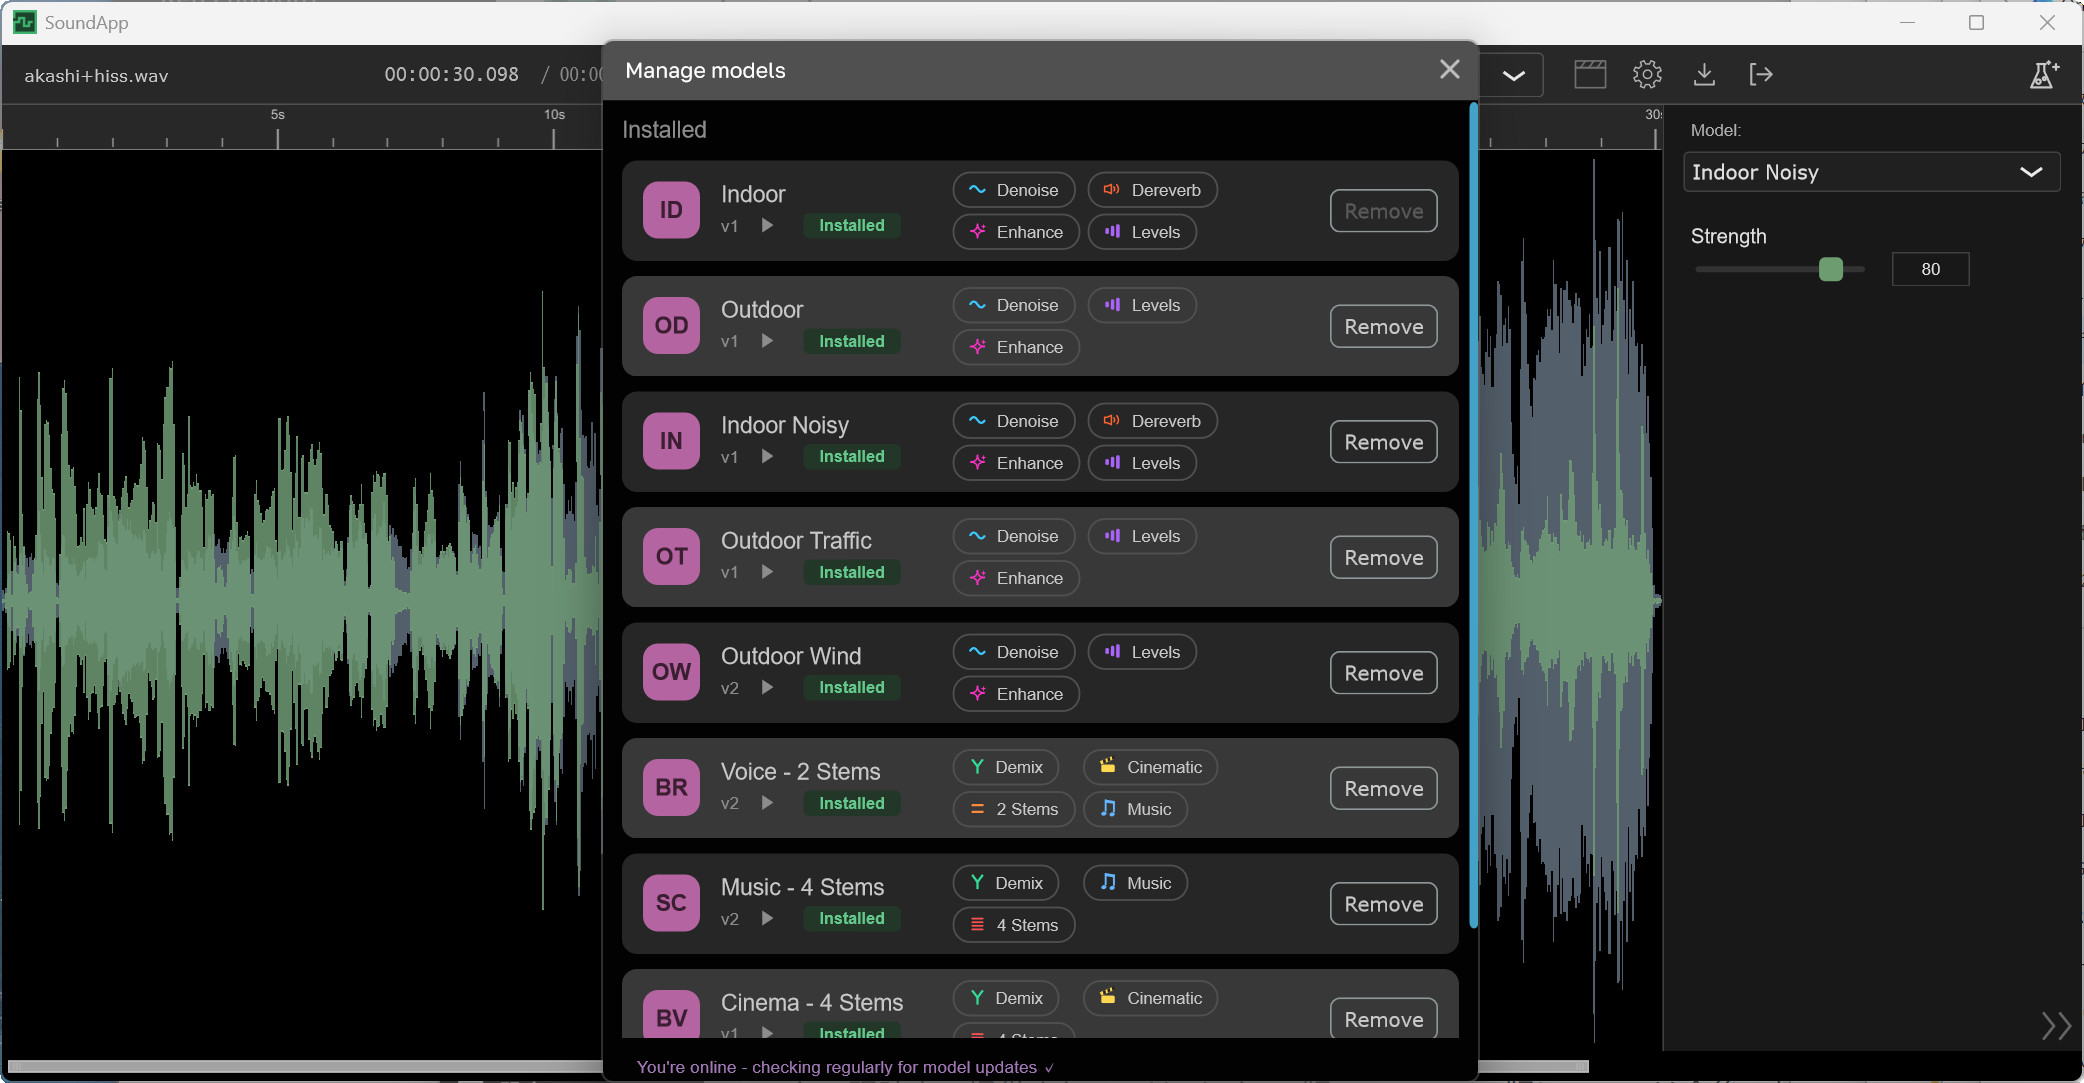This screenshot has width=2084, height=1083.
Task: Remove the Cinema - 4 Stems model
Action: (1383, 1018)
